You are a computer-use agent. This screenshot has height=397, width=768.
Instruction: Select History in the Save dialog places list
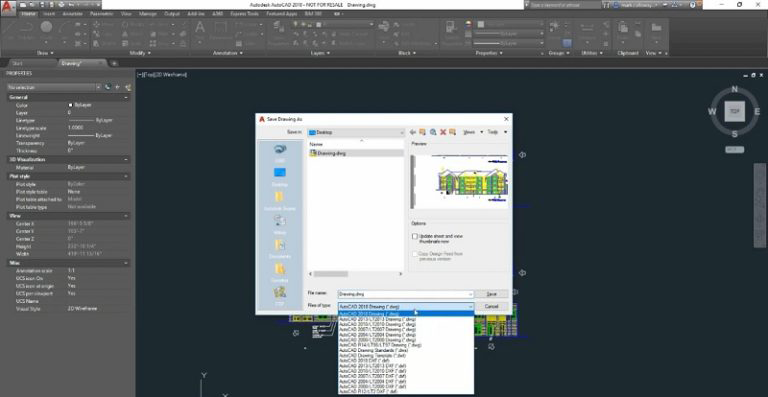pos(280,225)
